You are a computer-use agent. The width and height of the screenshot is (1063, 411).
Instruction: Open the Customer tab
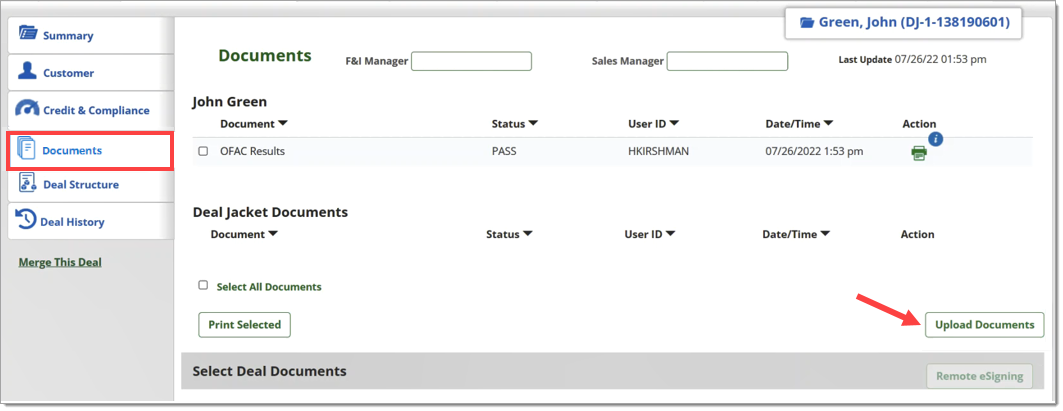[90, 73]
